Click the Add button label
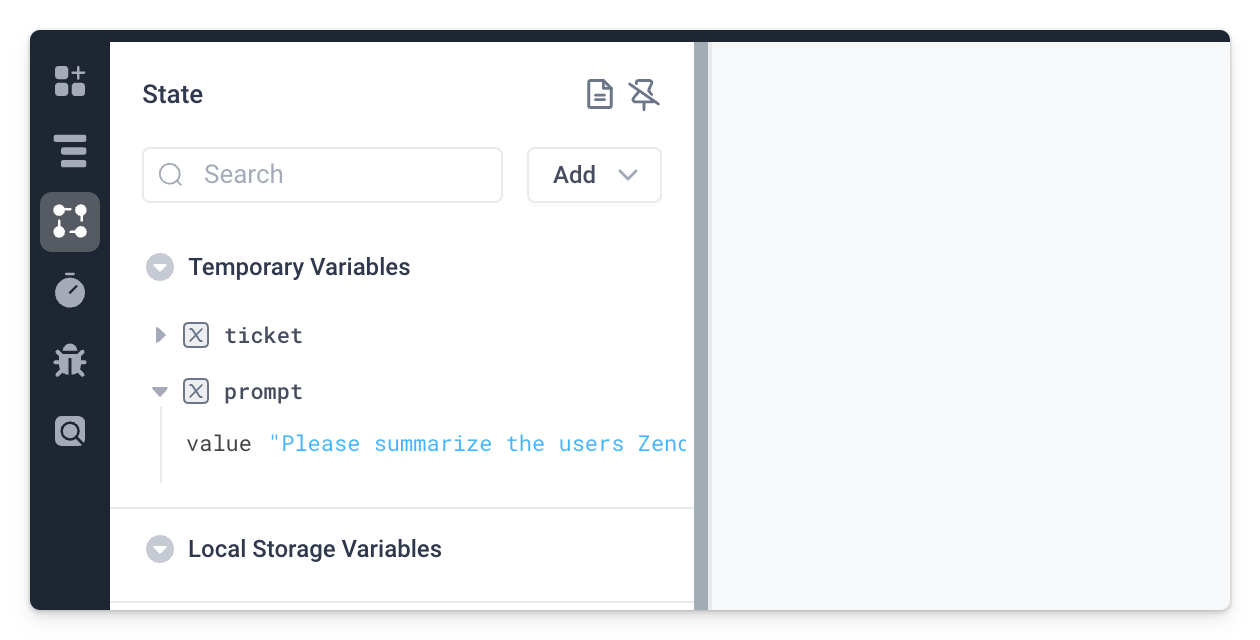The height and width of the screenshot is (640, 1260). click(x=574, y=175)
